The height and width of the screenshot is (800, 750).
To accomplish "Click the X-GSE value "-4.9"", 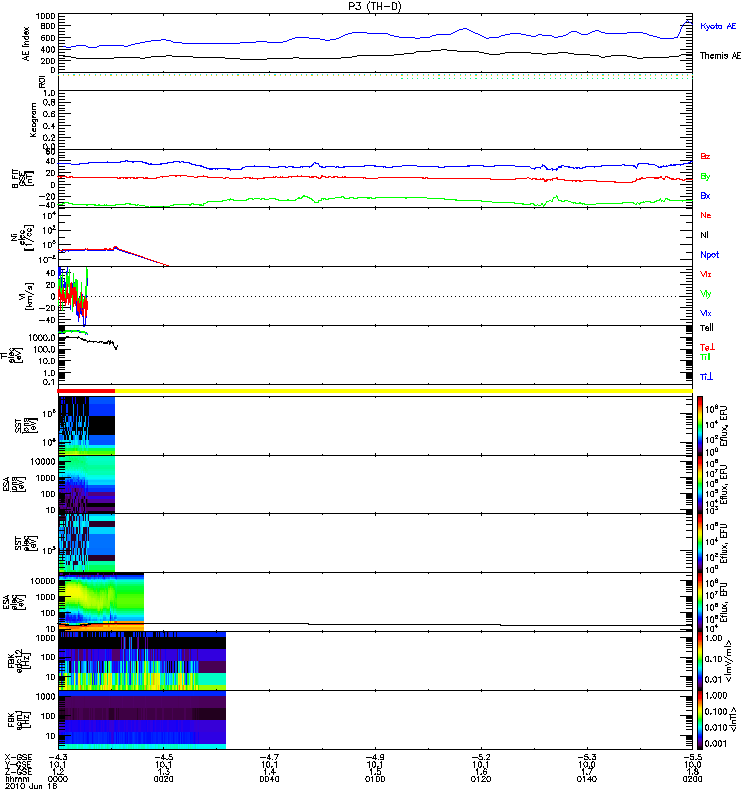I will (x=375, y=758).
